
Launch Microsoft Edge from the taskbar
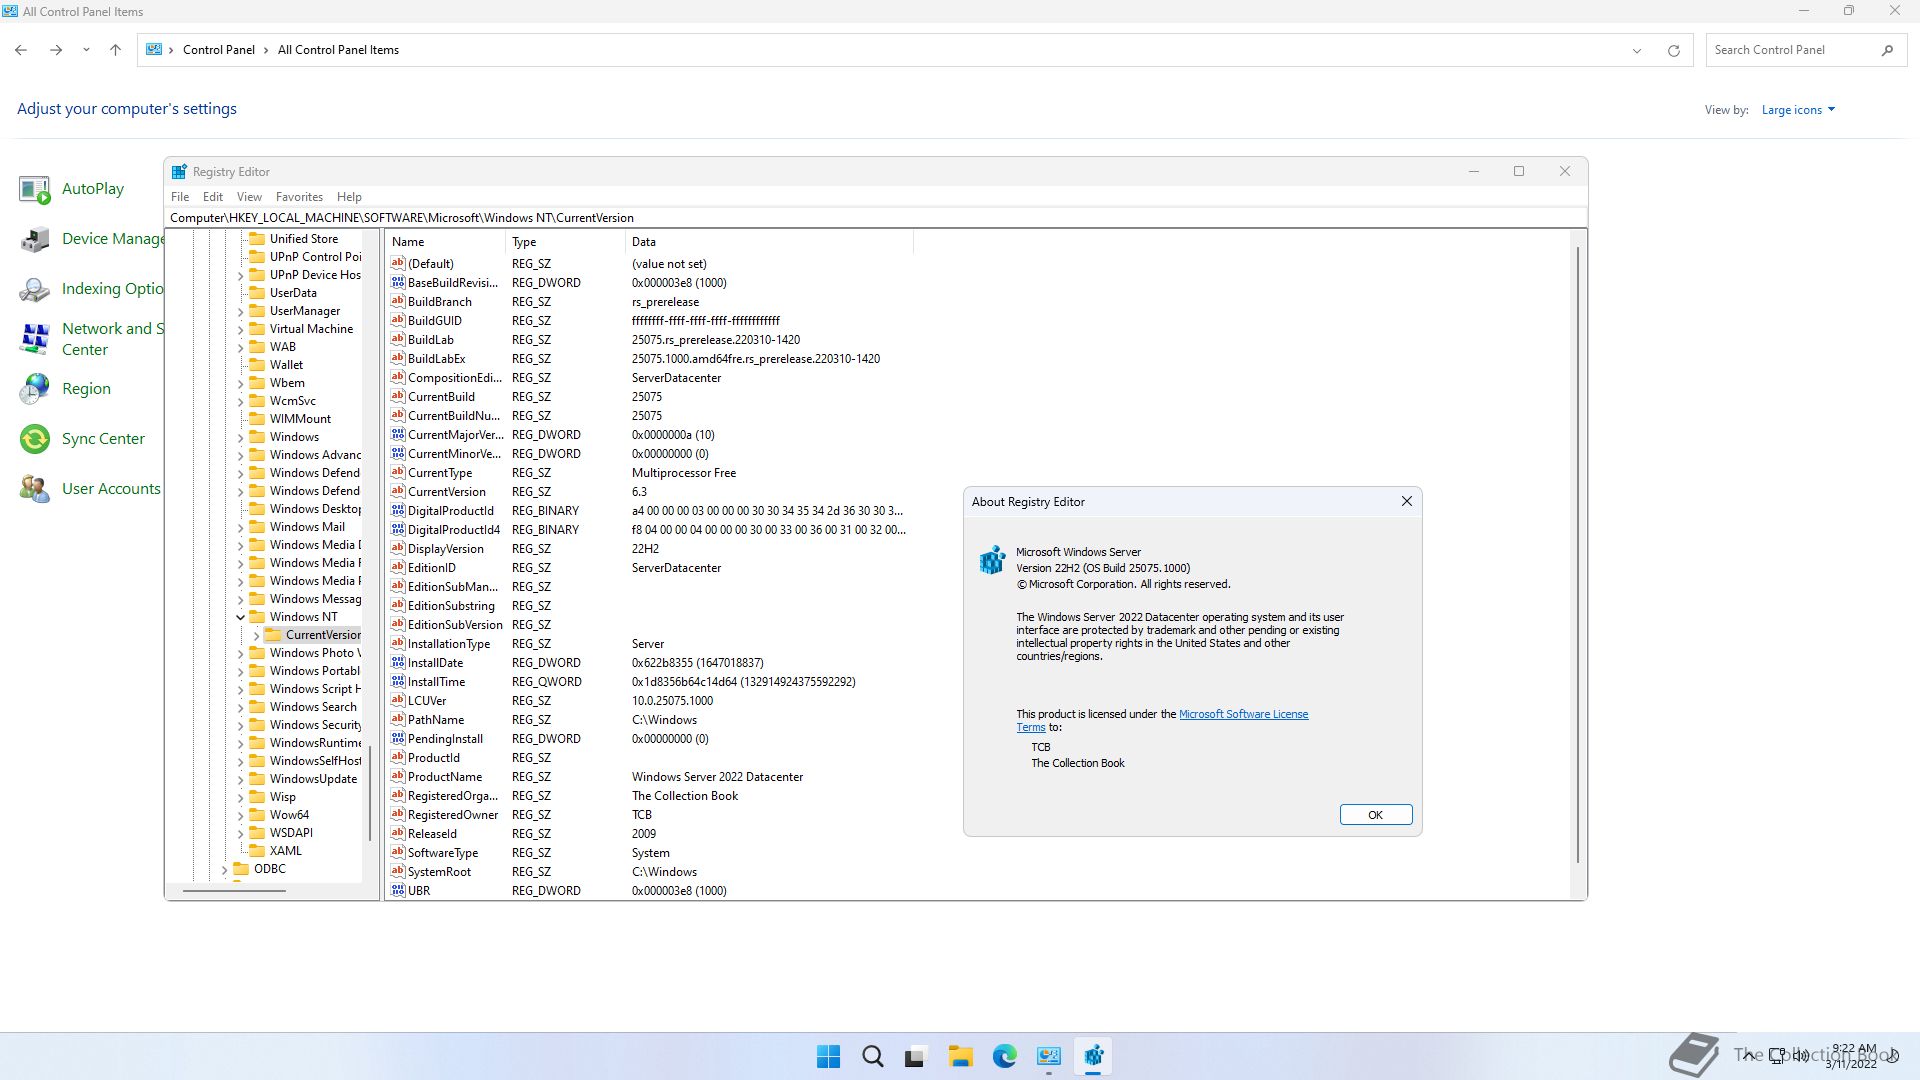[x=1004, y=1056]
